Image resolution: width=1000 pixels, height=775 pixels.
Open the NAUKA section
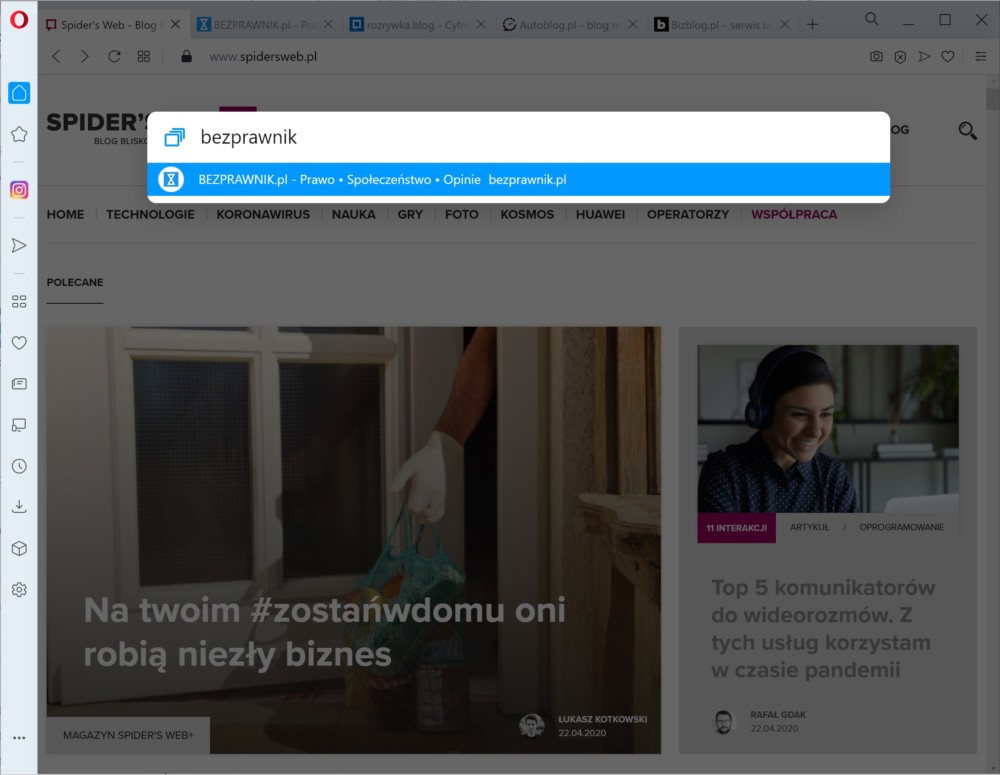[353, 215]
